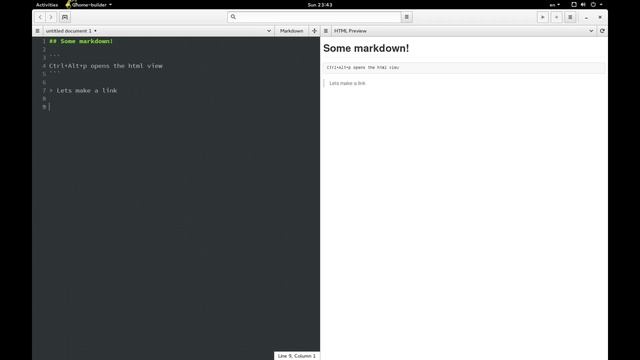Open the editor pane's document list icon
The image size is (640, 360).
pos(37,31)
